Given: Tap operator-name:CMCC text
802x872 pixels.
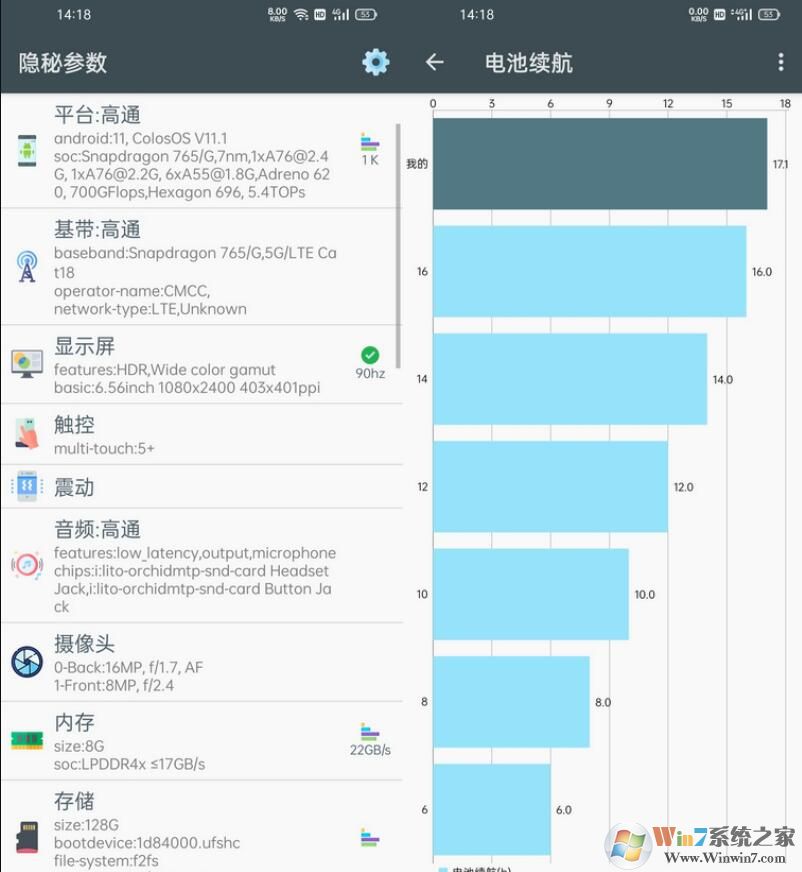Looking at the screenshot, I should [x=132, y=291].
